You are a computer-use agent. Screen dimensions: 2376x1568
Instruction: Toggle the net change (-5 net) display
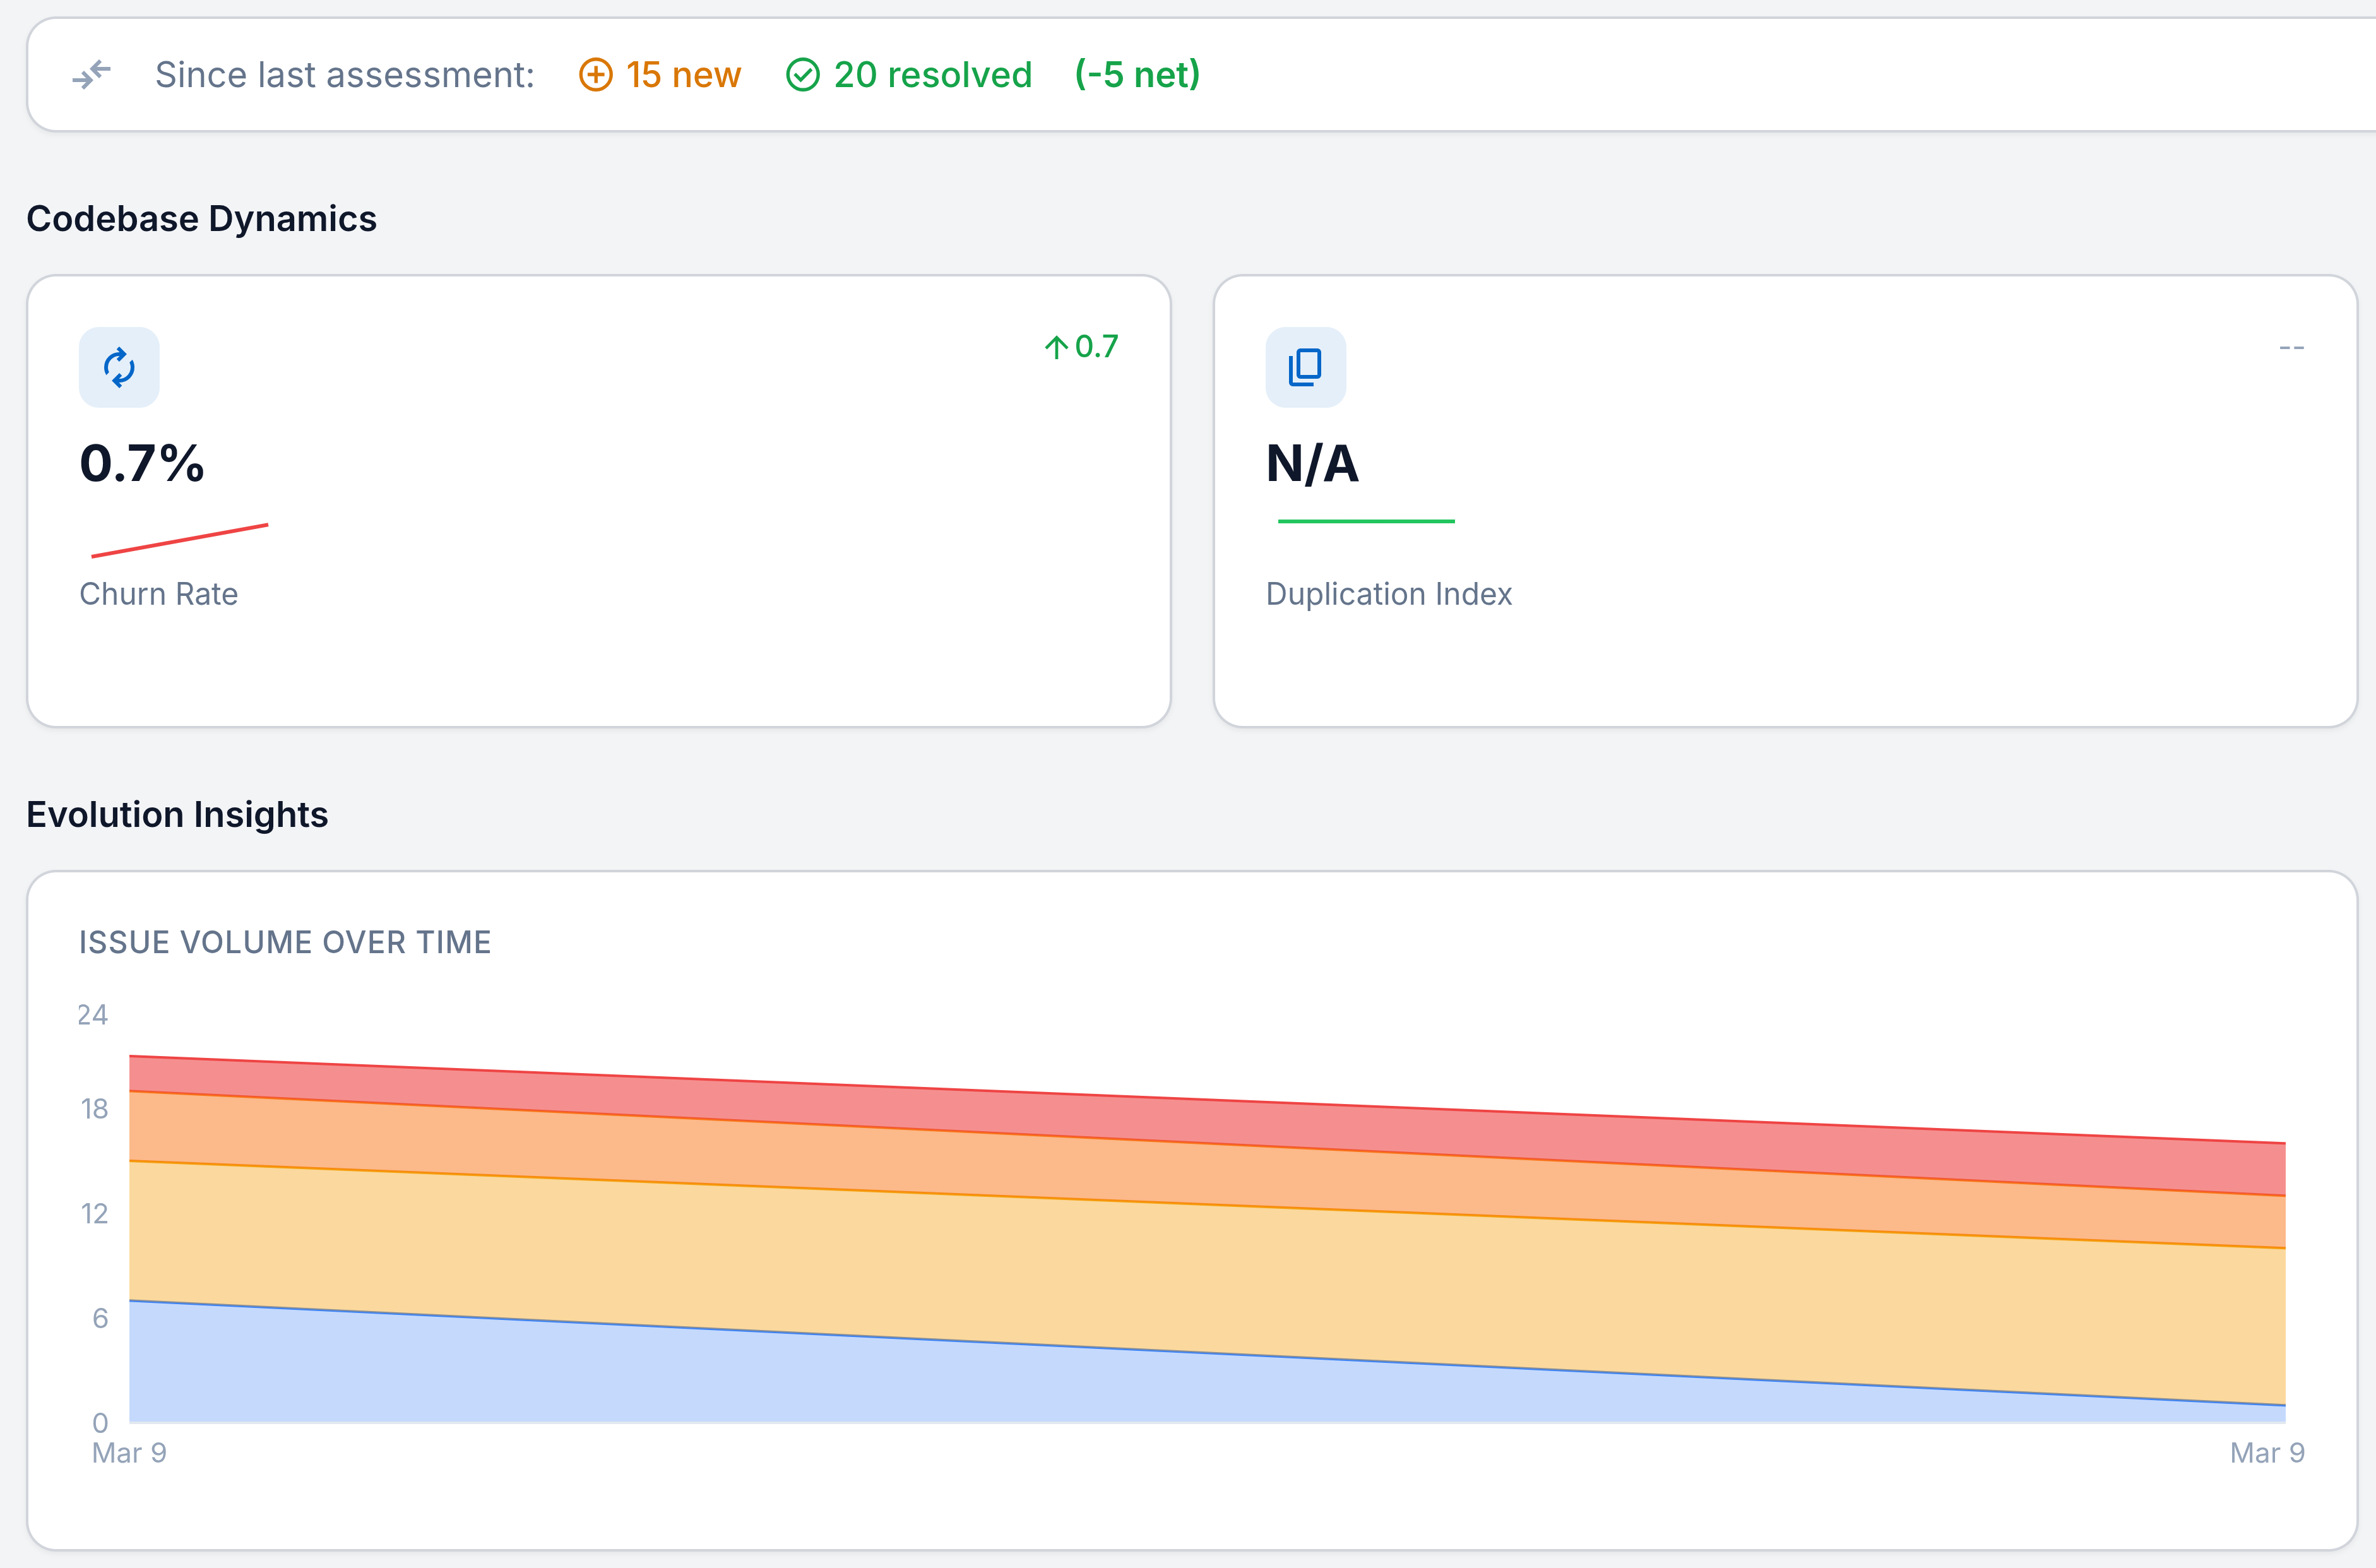(x=1137, y=74)
